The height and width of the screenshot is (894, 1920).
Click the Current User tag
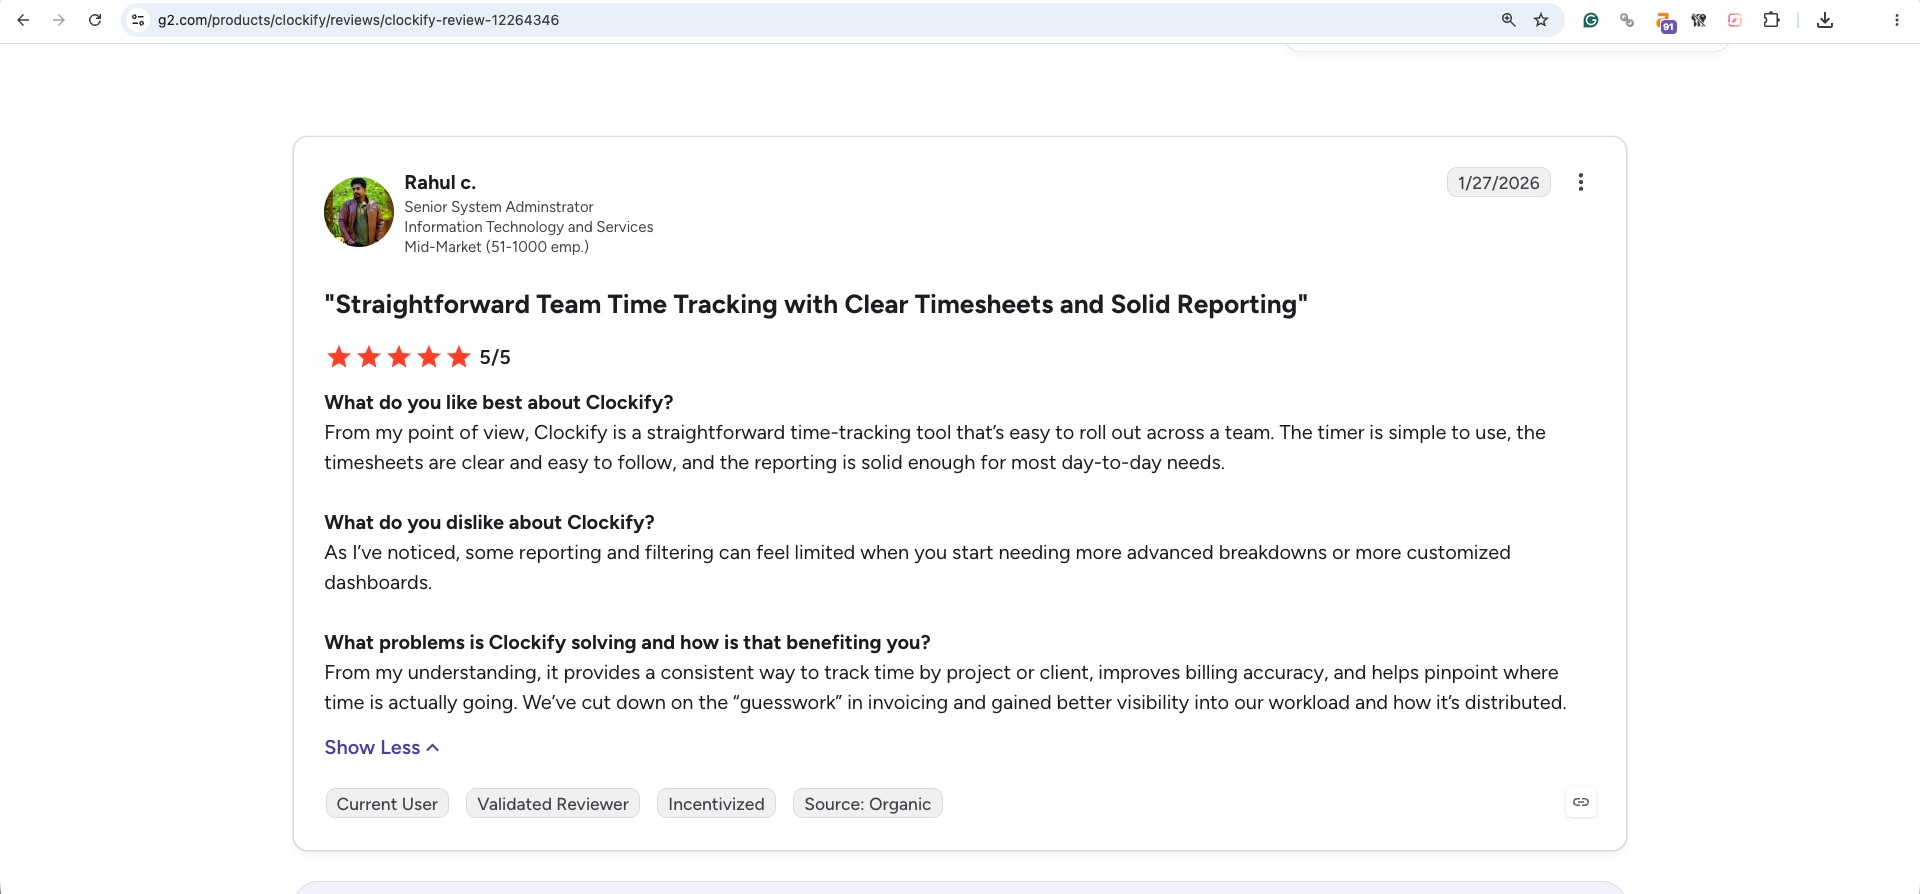point(387,804)
